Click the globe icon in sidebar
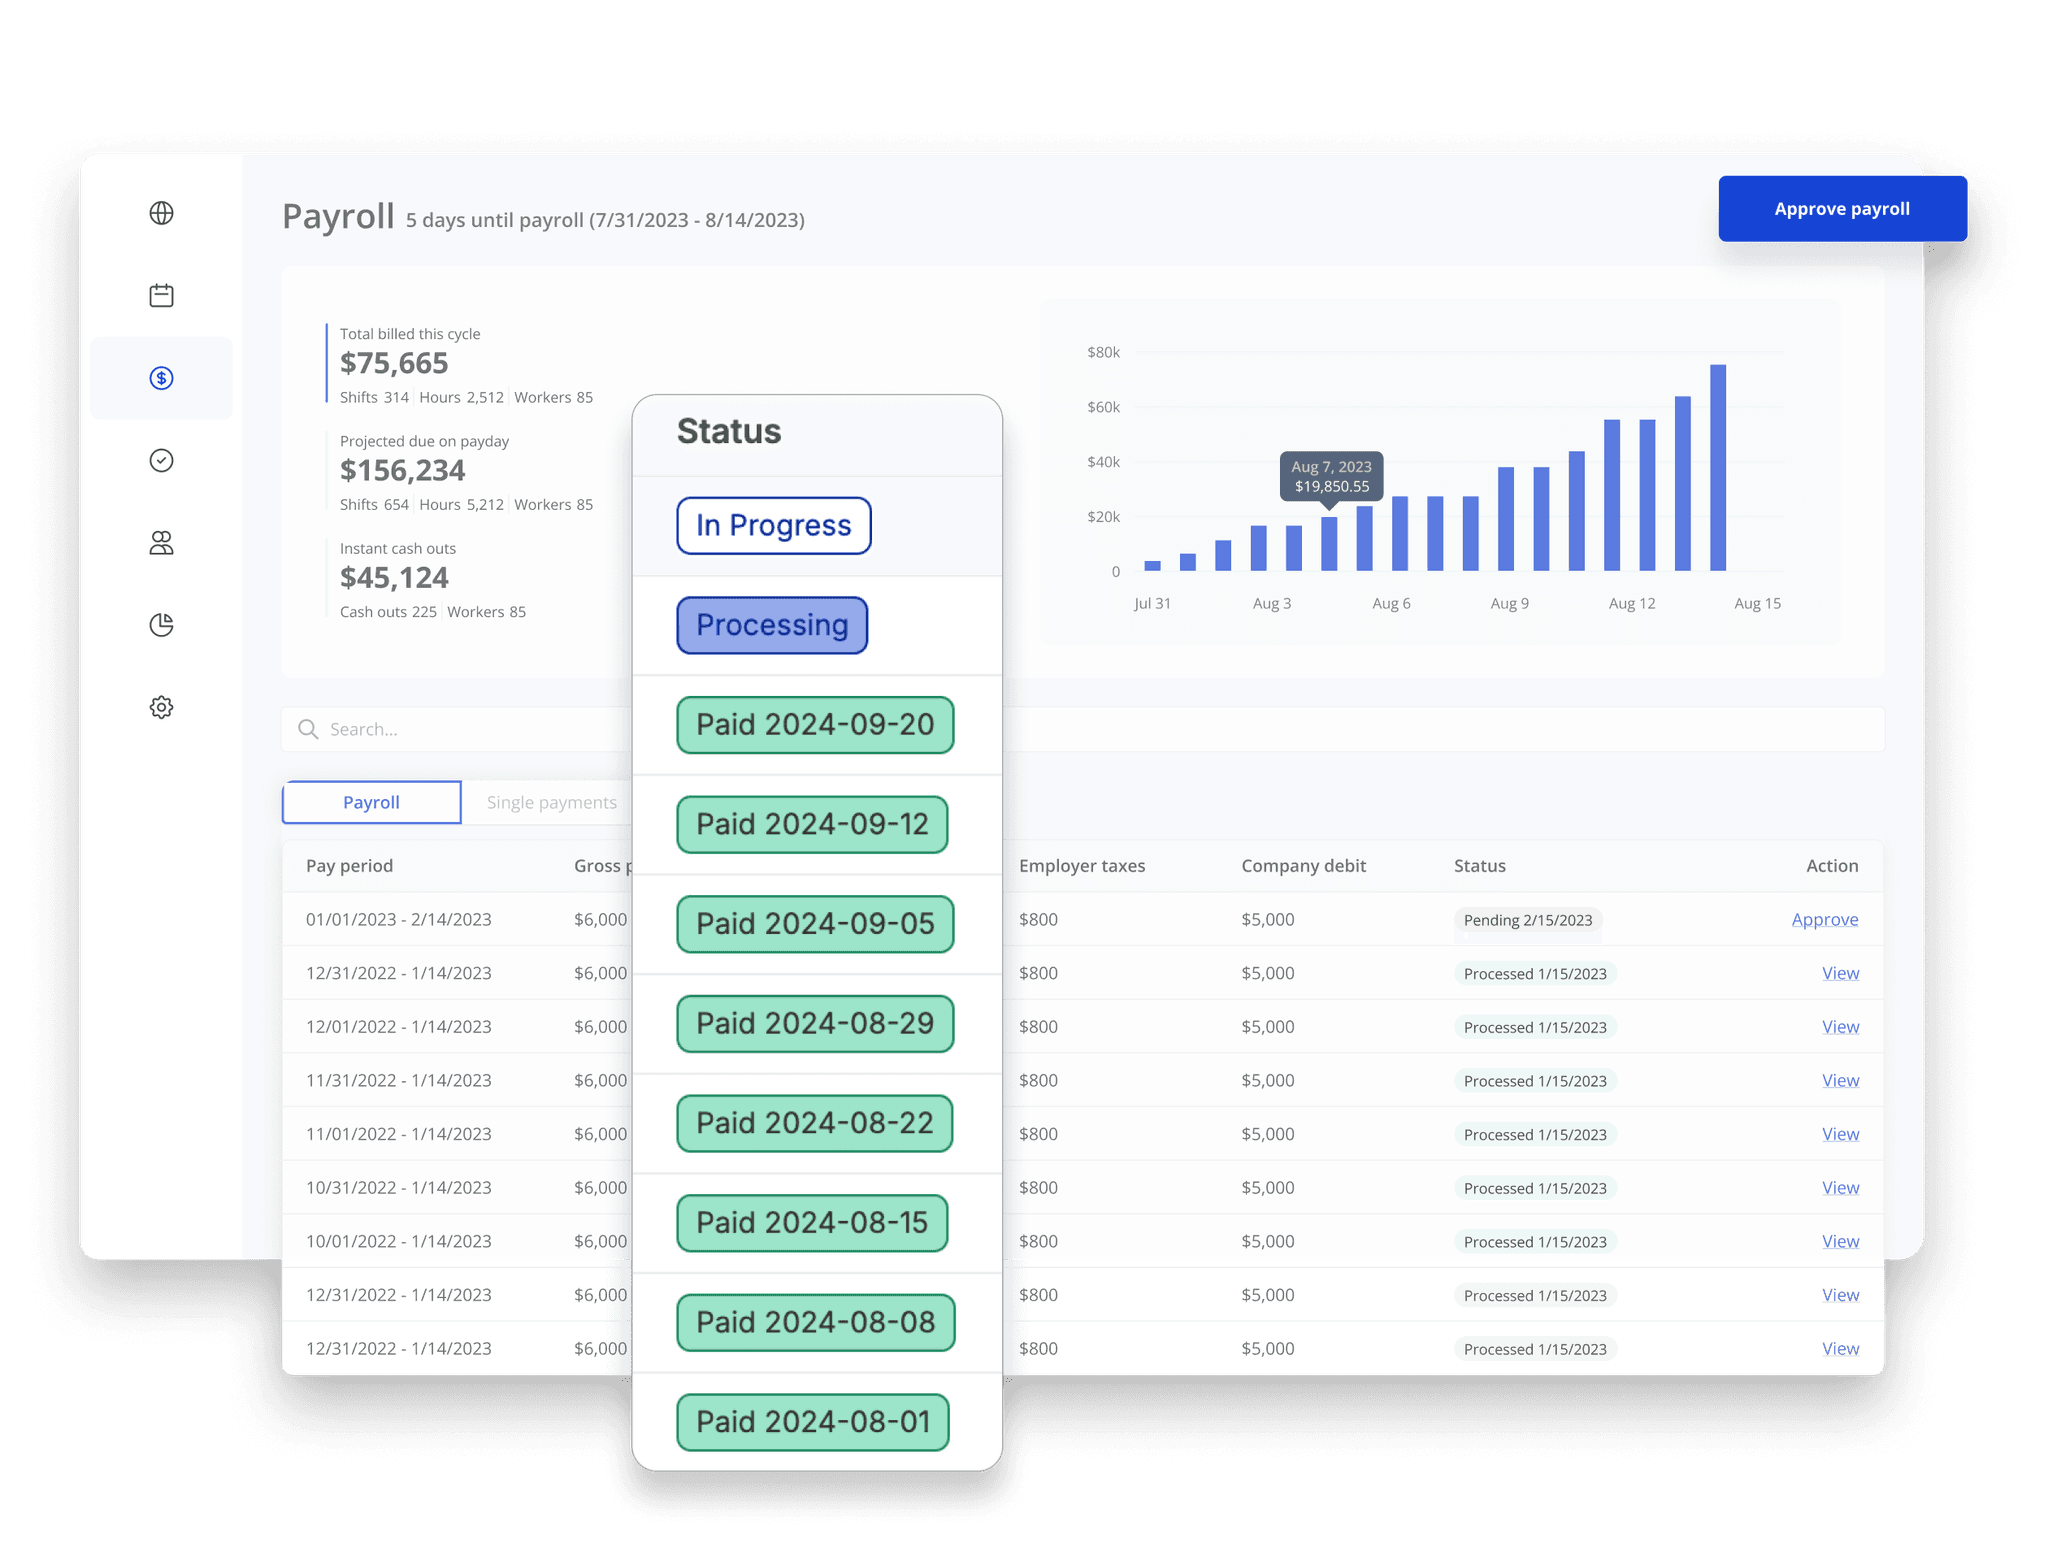Image resolution: width=2048 pixels, height=1556 pixels. point(161,213)
